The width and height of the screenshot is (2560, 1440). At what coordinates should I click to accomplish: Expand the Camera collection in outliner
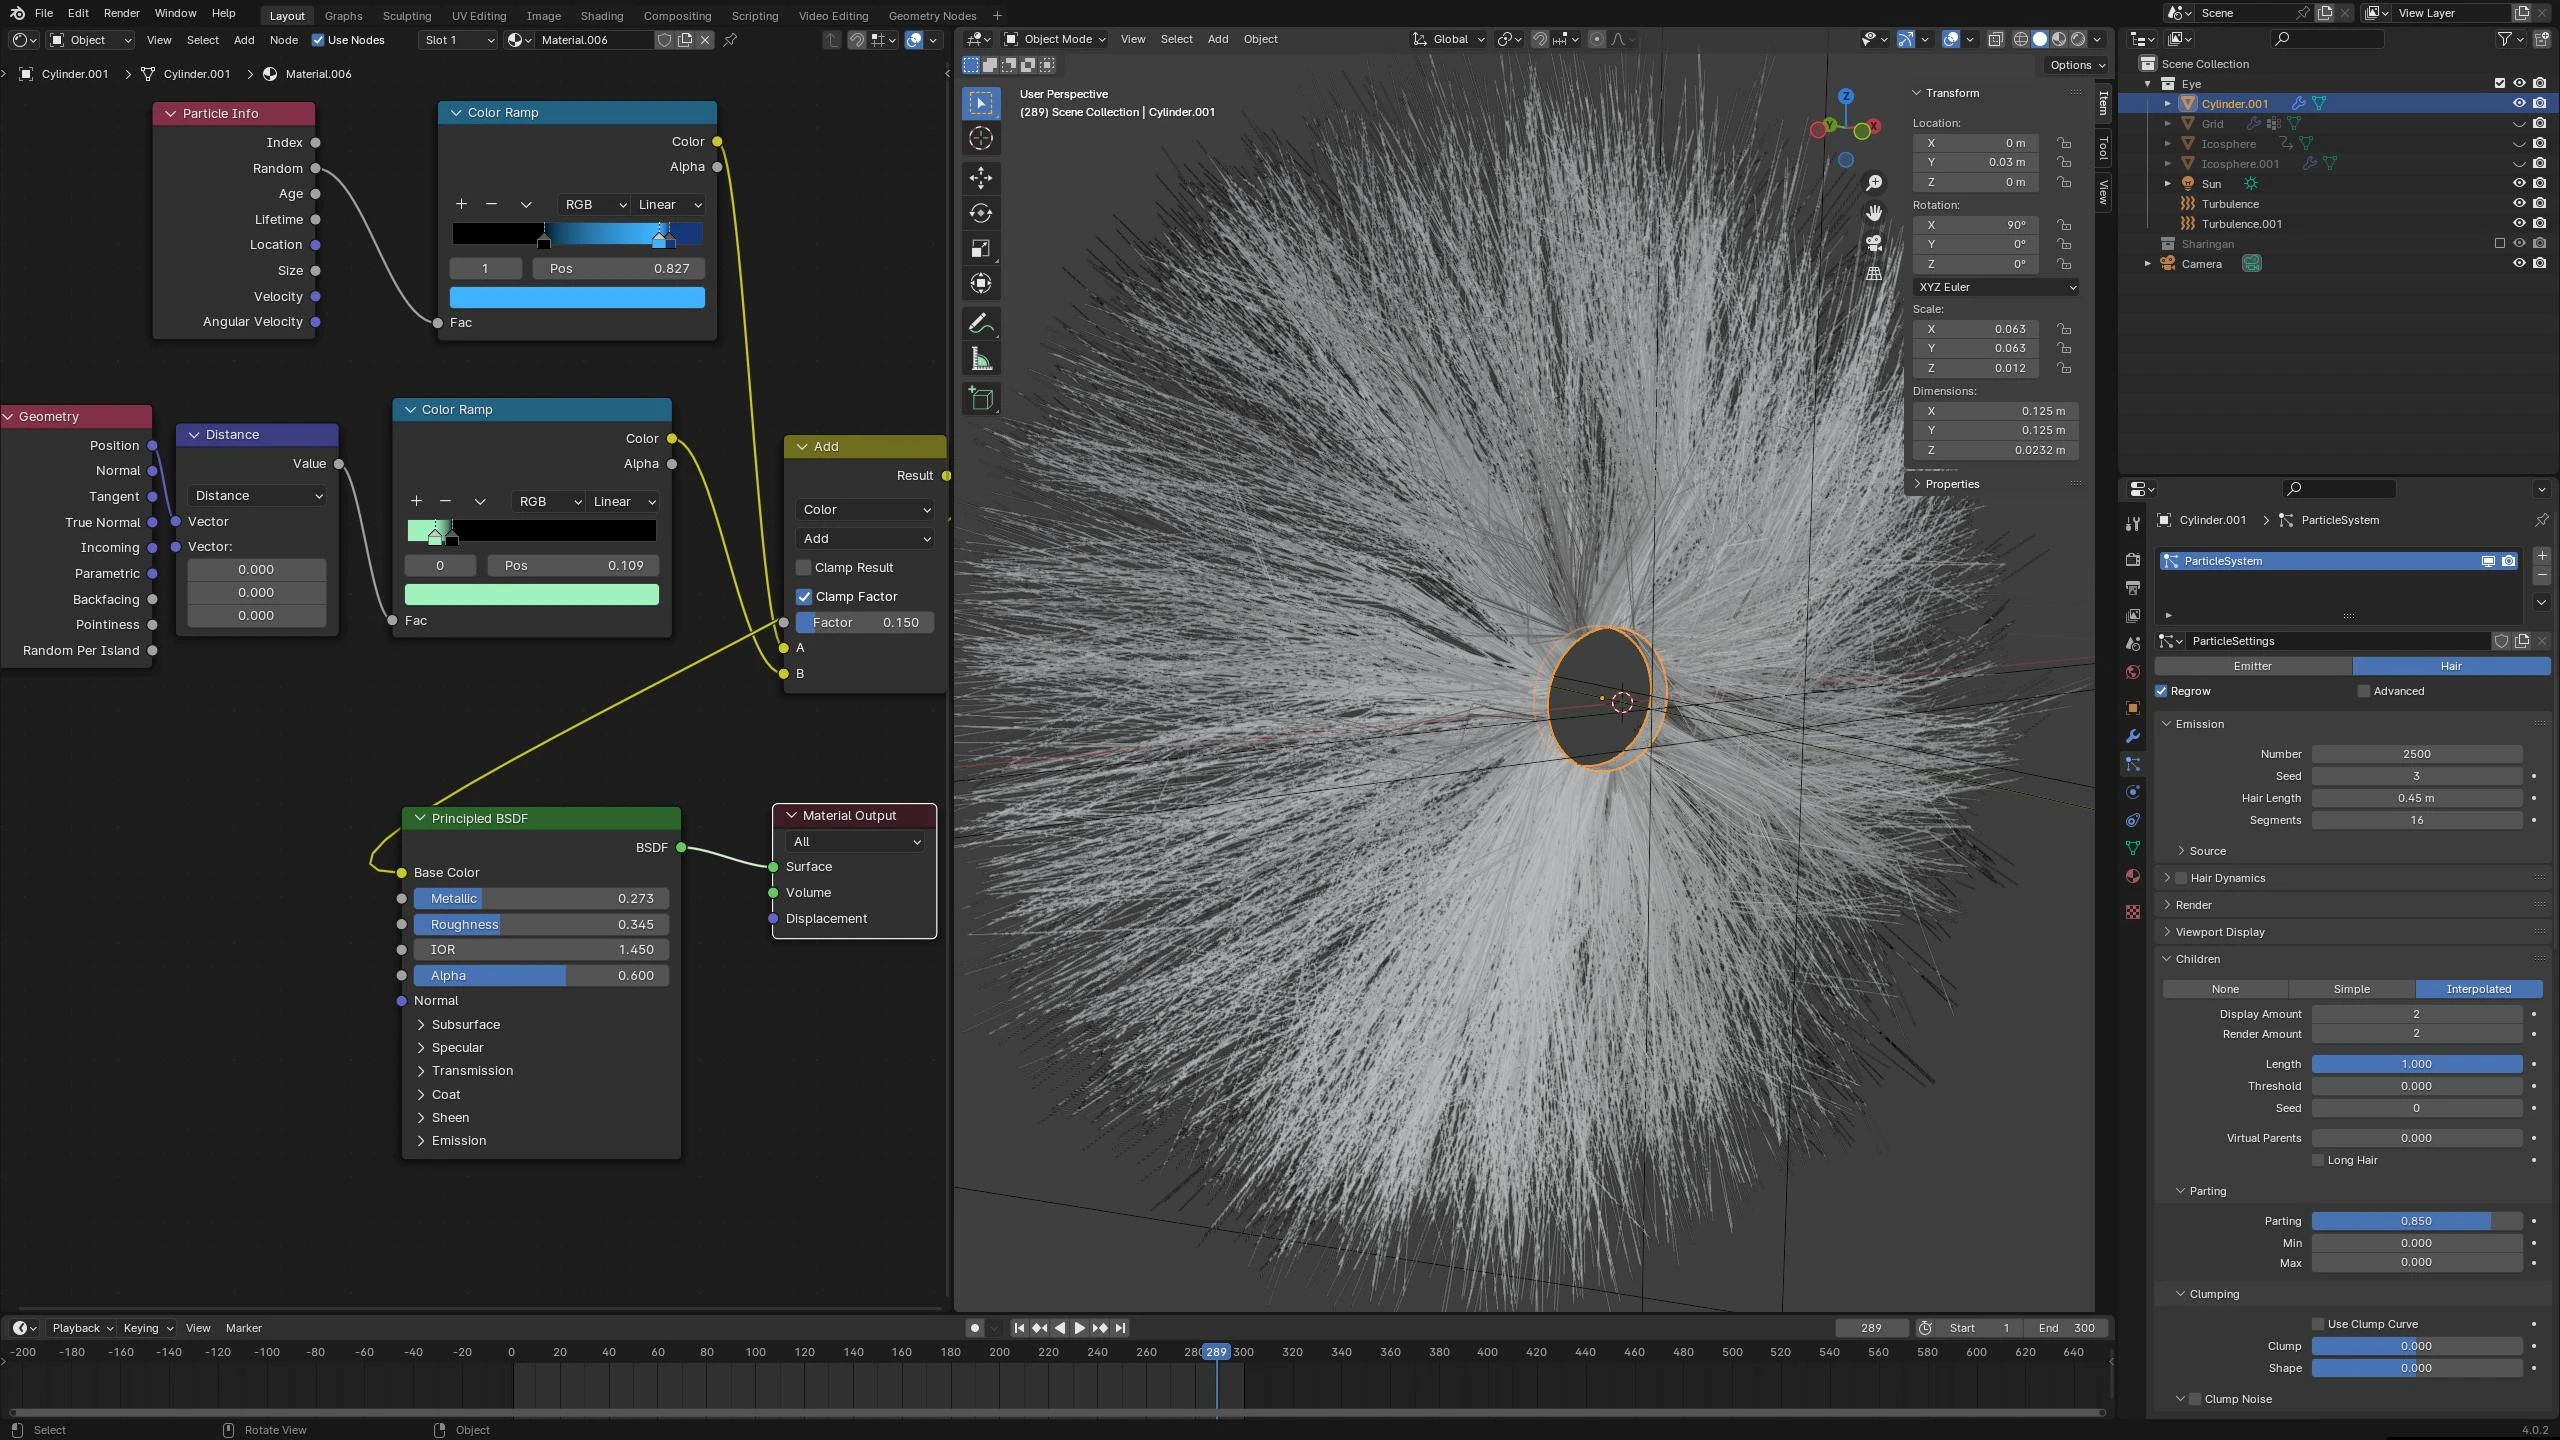pos(2148,264)
